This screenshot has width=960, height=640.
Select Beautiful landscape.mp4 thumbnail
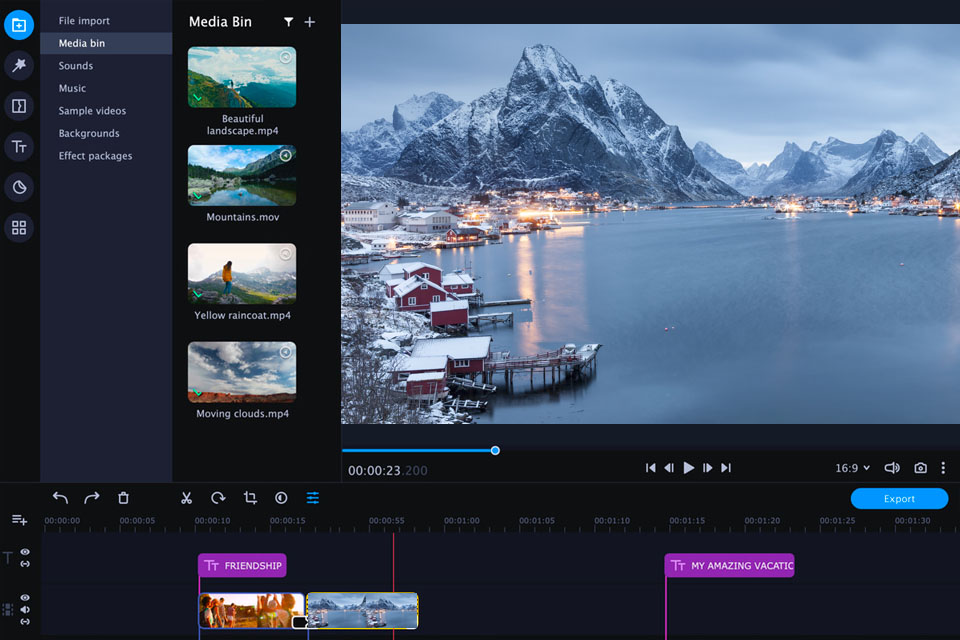pyautogui.click(x=242, y=77)
